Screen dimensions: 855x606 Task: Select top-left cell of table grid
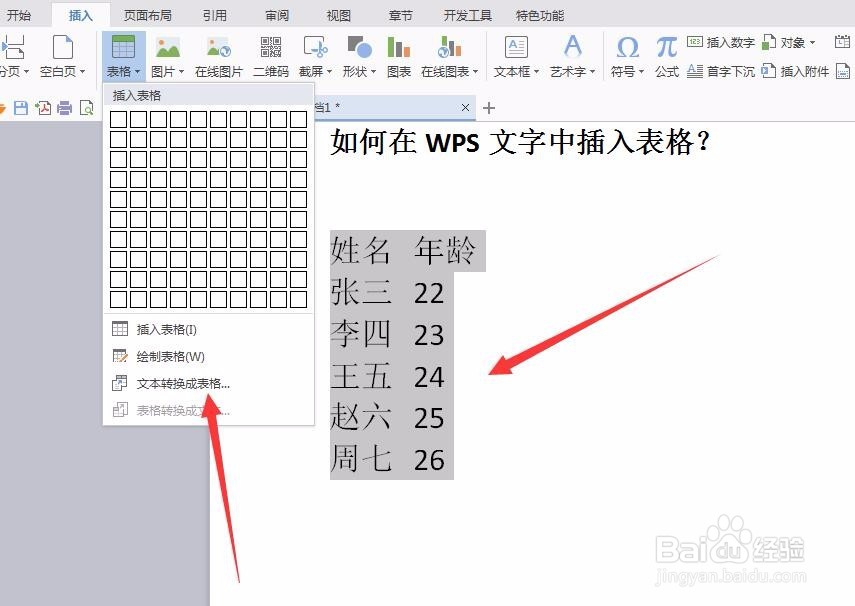click(118, 119)
